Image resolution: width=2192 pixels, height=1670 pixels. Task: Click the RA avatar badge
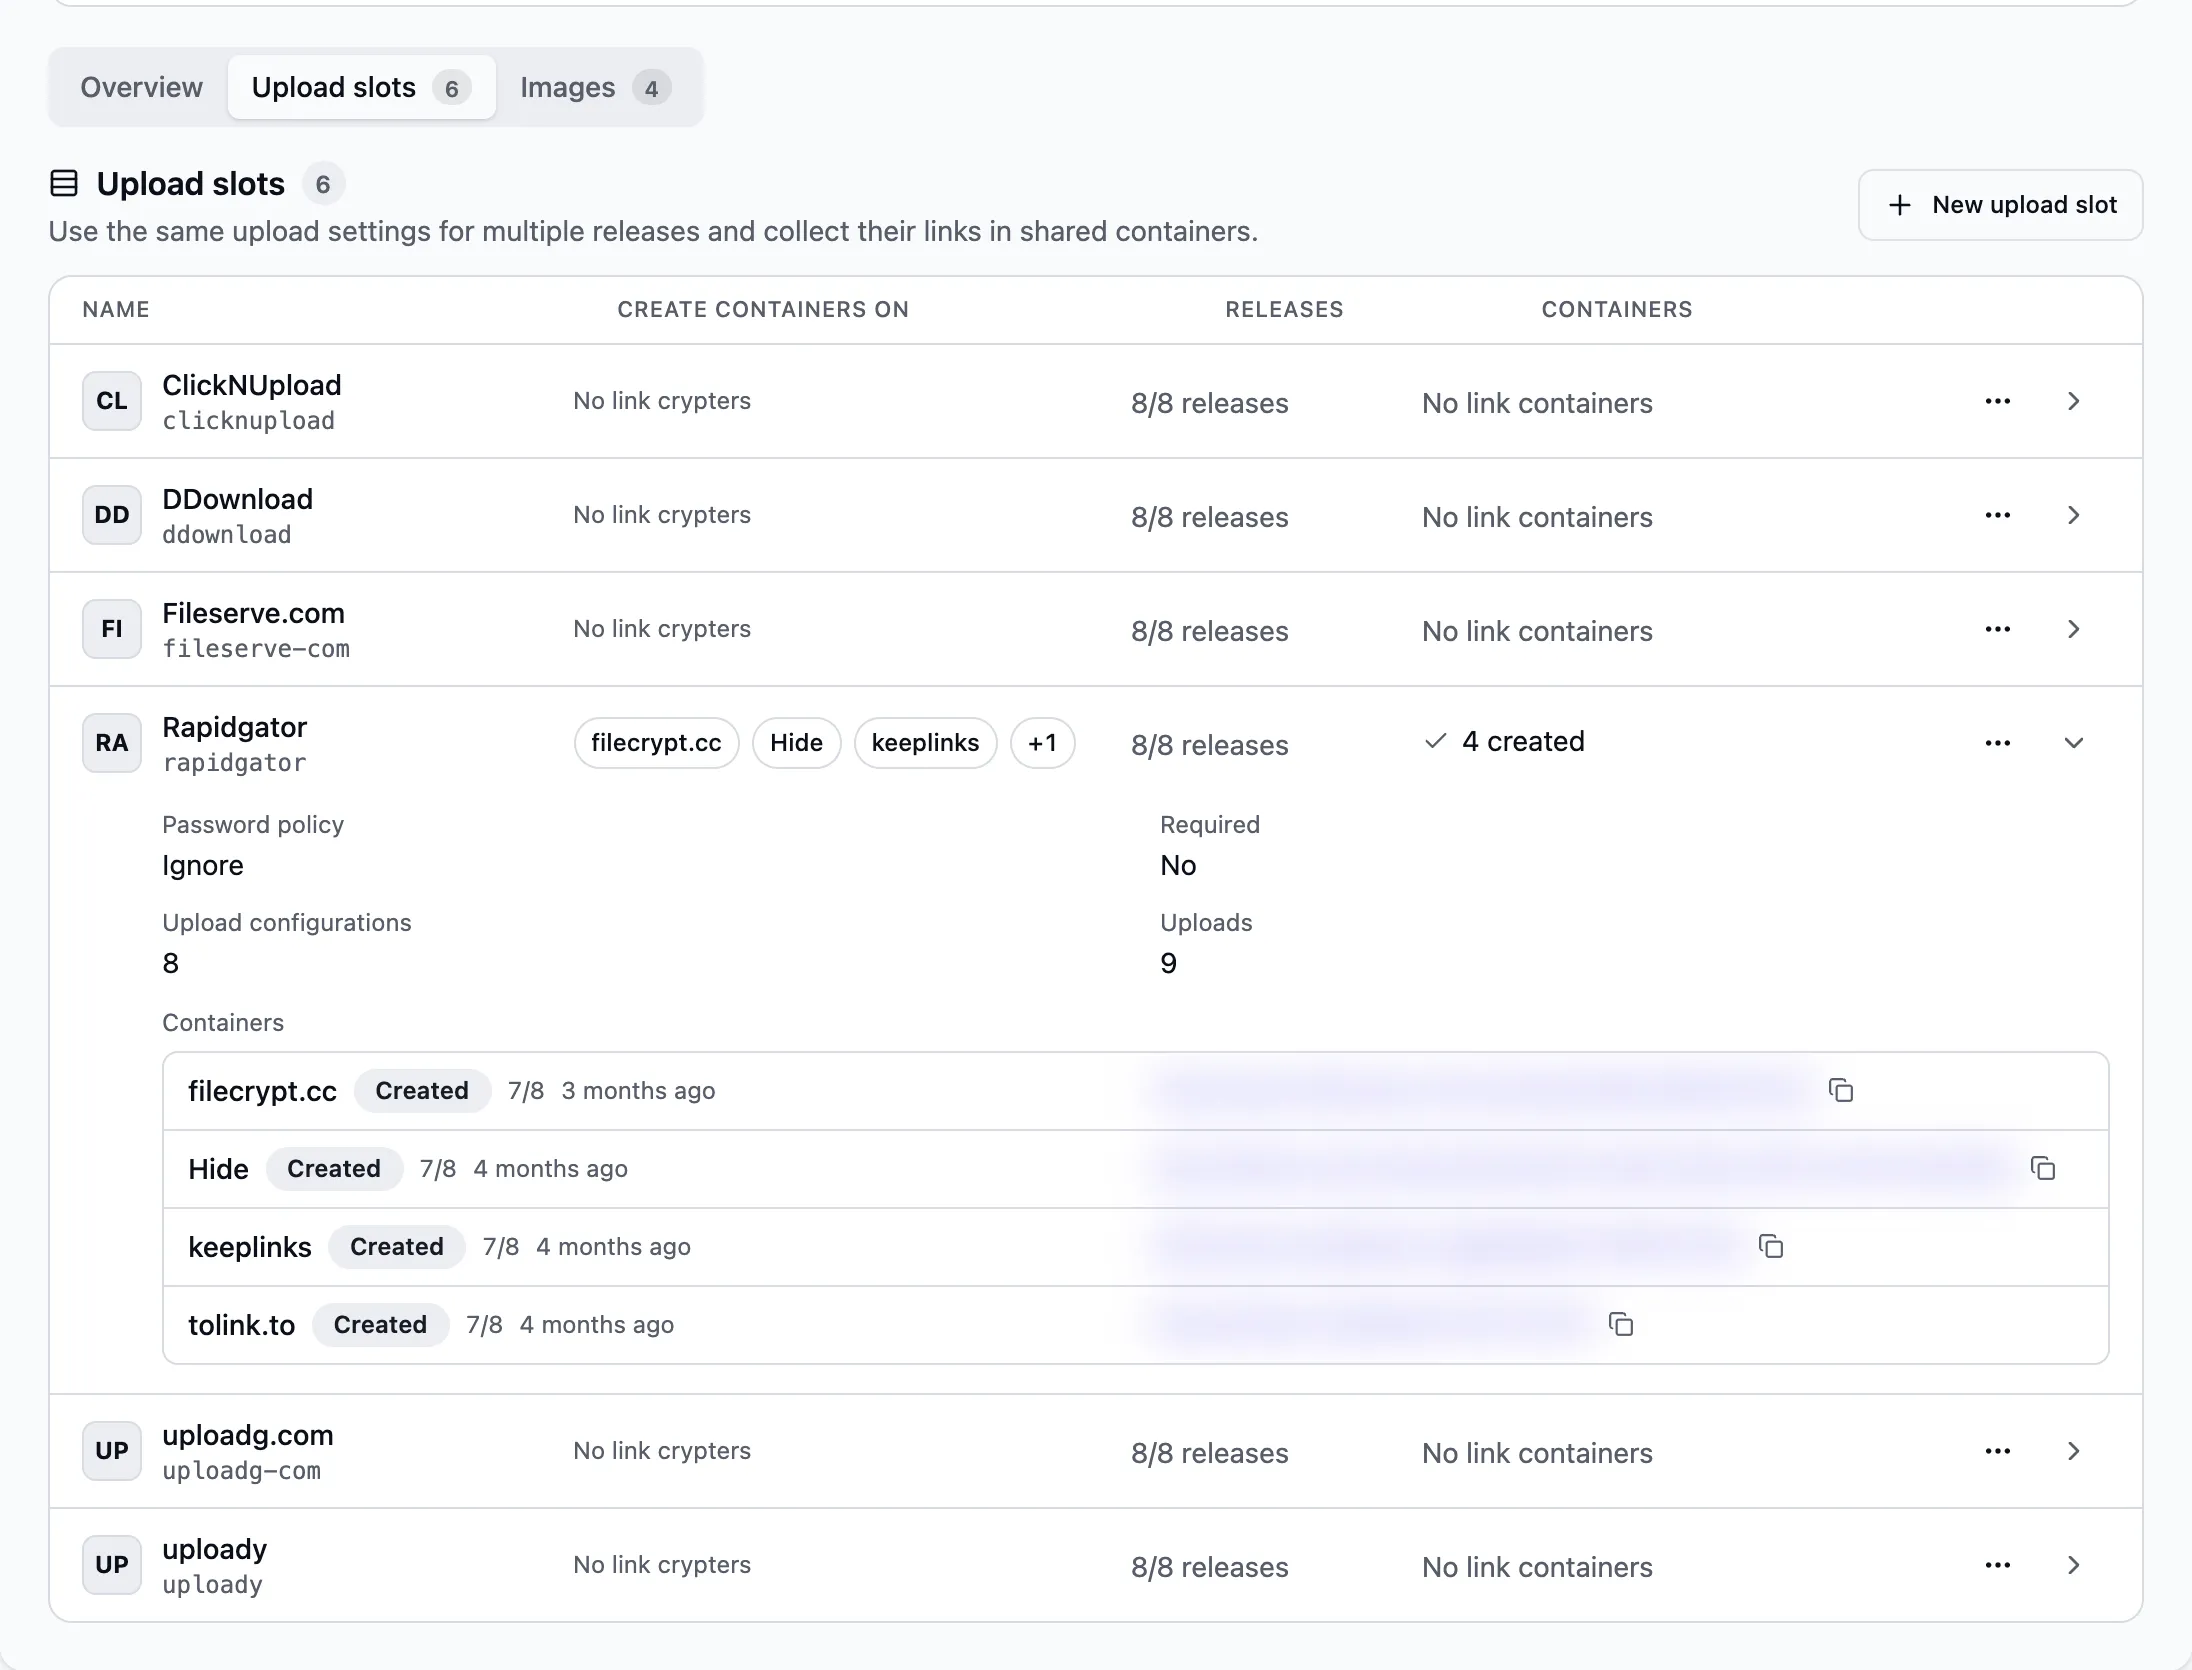(x=112, y=743)
